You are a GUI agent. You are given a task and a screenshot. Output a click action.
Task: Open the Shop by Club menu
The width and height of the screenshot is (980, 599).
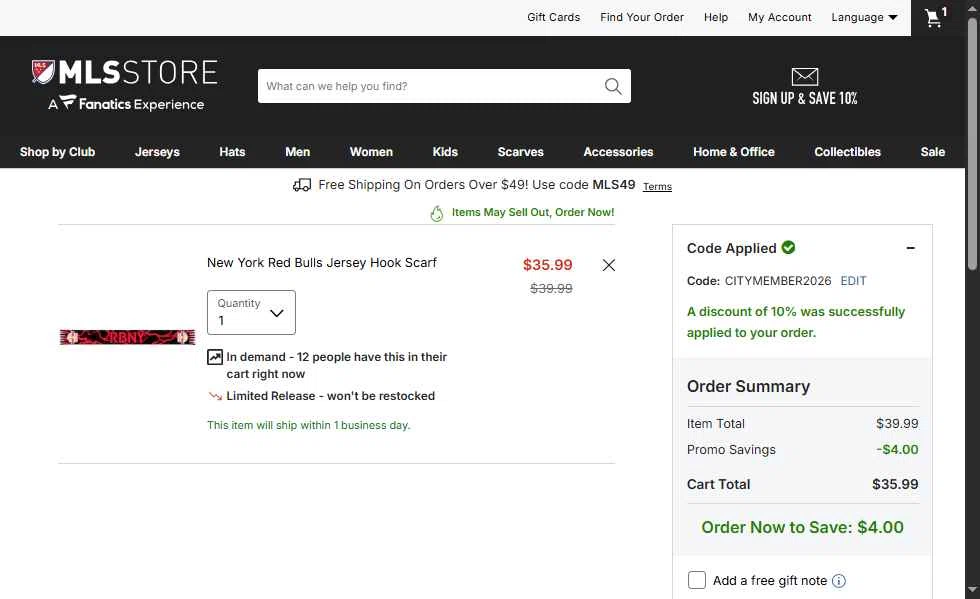tap(58, 152)
